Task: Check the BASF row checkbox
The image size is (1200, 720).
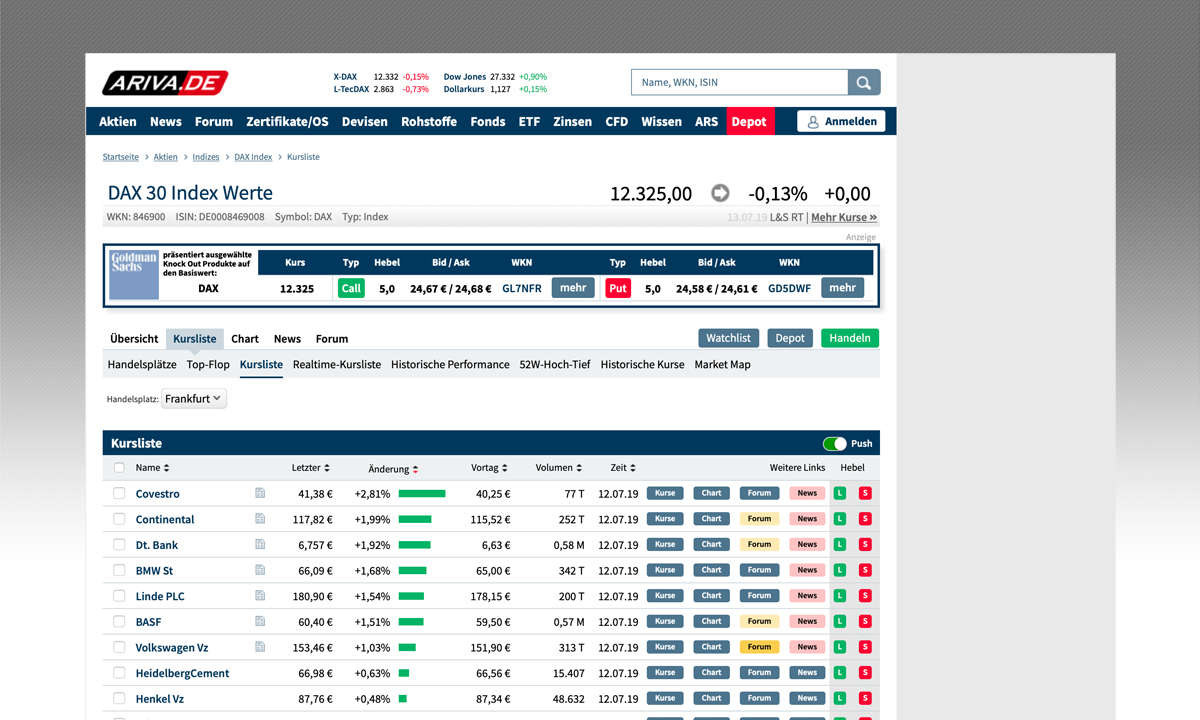Action: tap(119, 622)
